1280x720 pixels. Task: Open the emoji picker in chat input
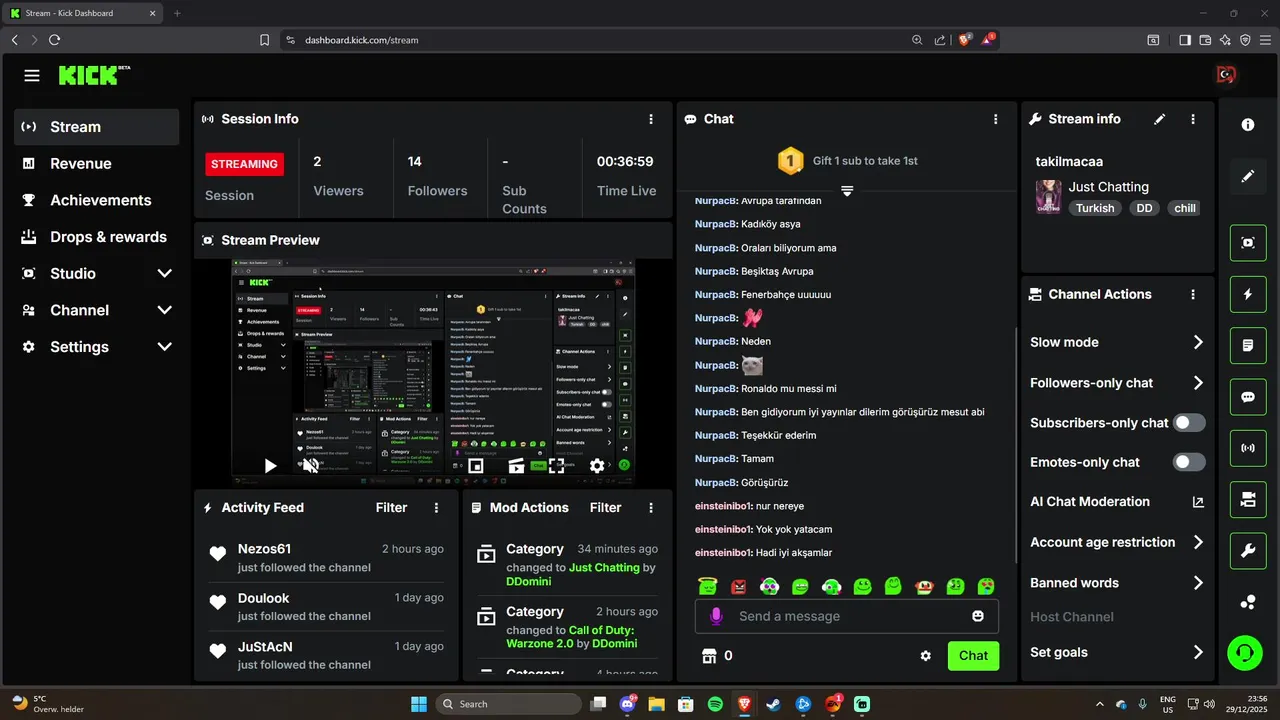click(978, 616)
